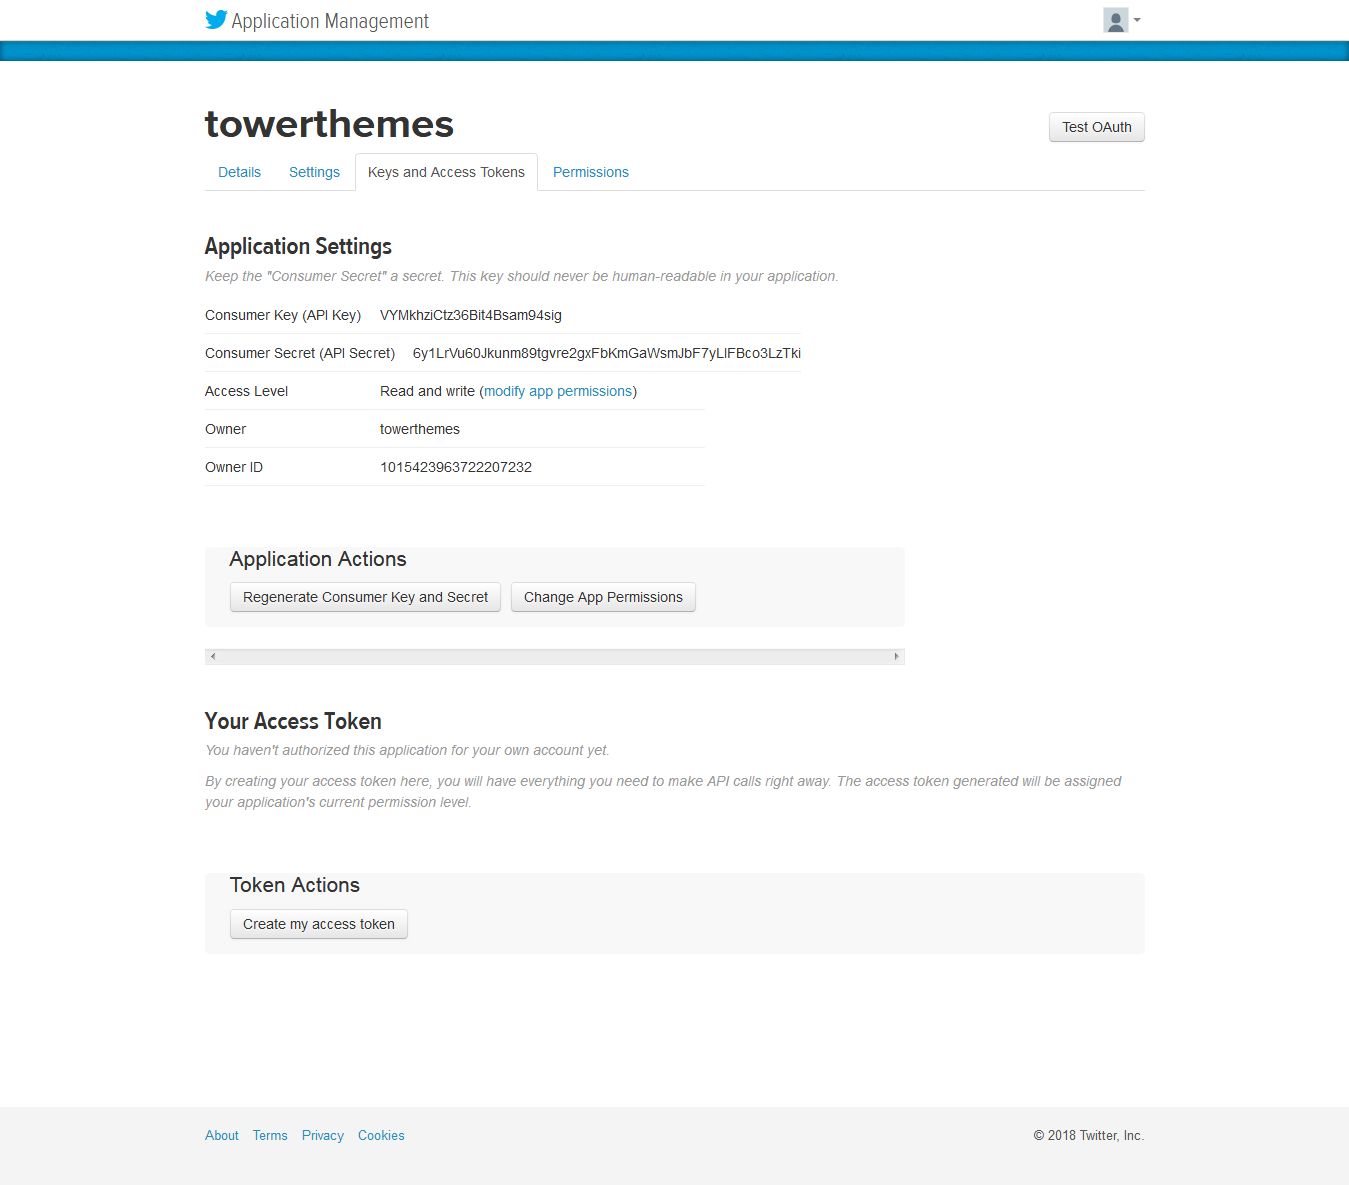Viewport: 1349px width, 1185px height.
Task: Click the Consumer Secret value string
Action: click(x=607, y=353)
